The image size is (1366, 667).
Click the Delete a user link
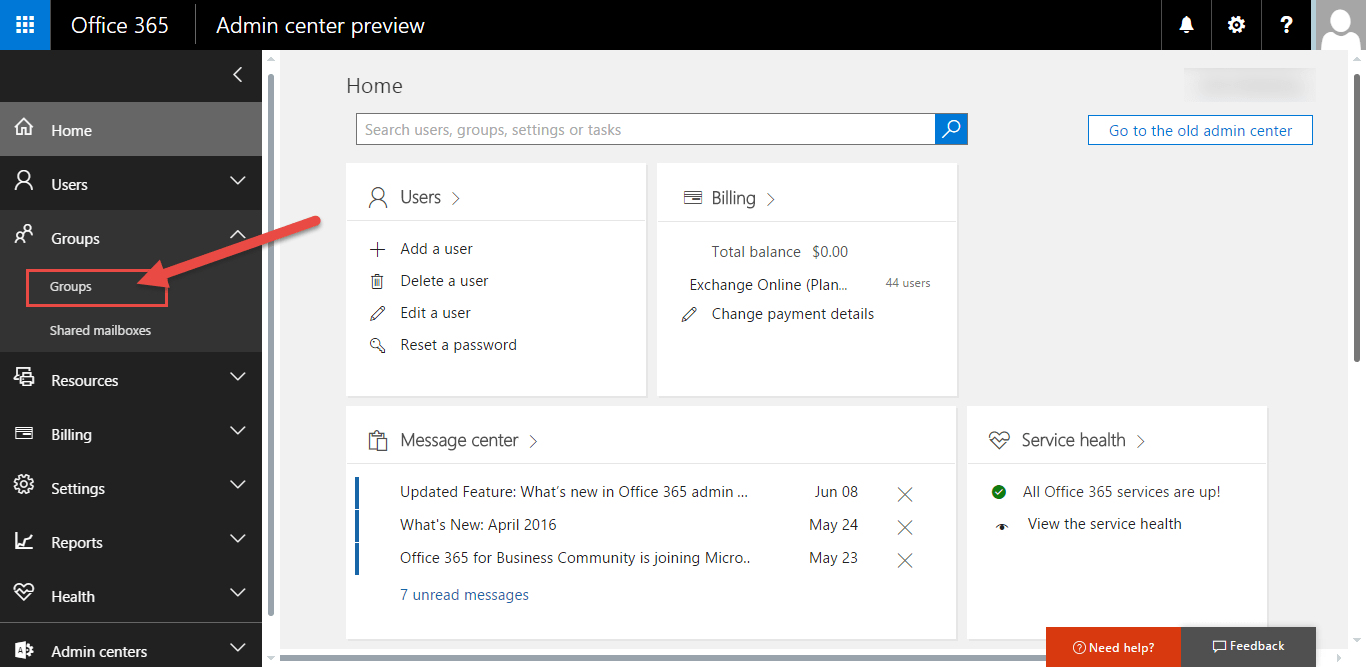[x=444, y=281]
